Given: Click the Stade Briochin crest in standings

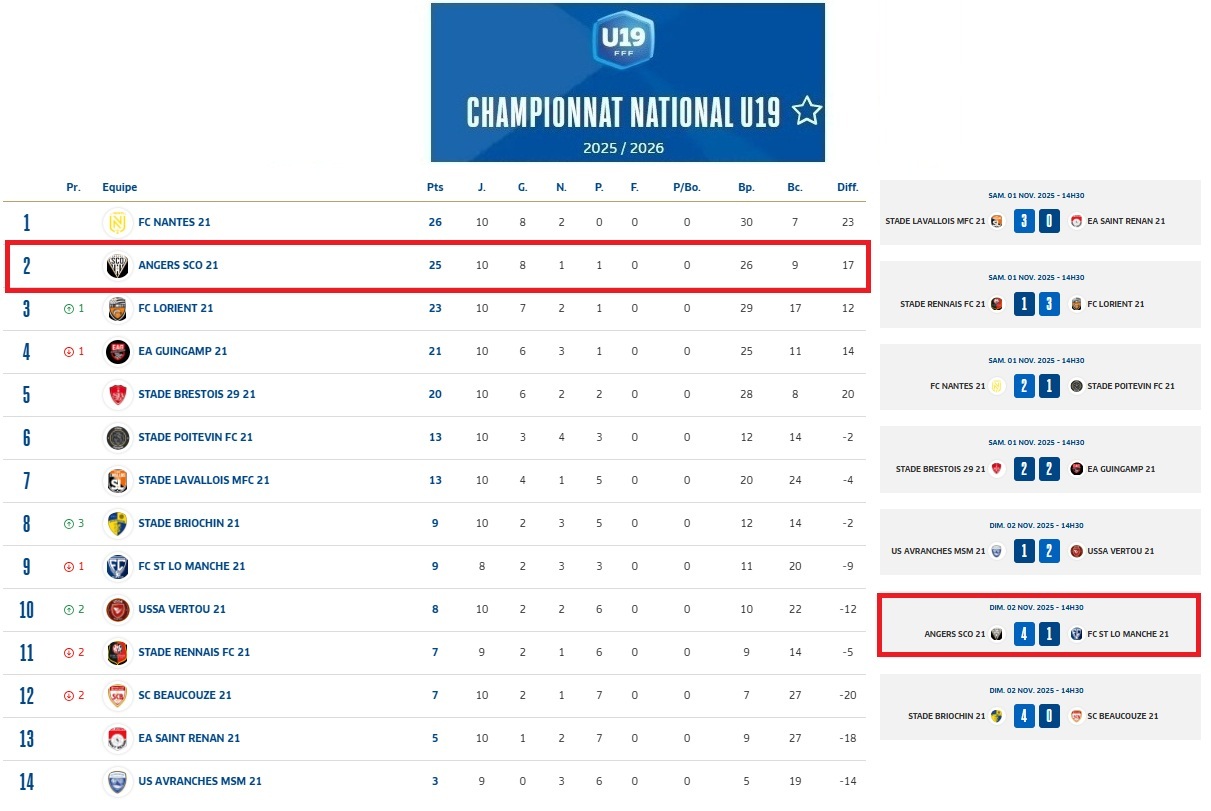Looking at the screenshot, I should point(118,523).
